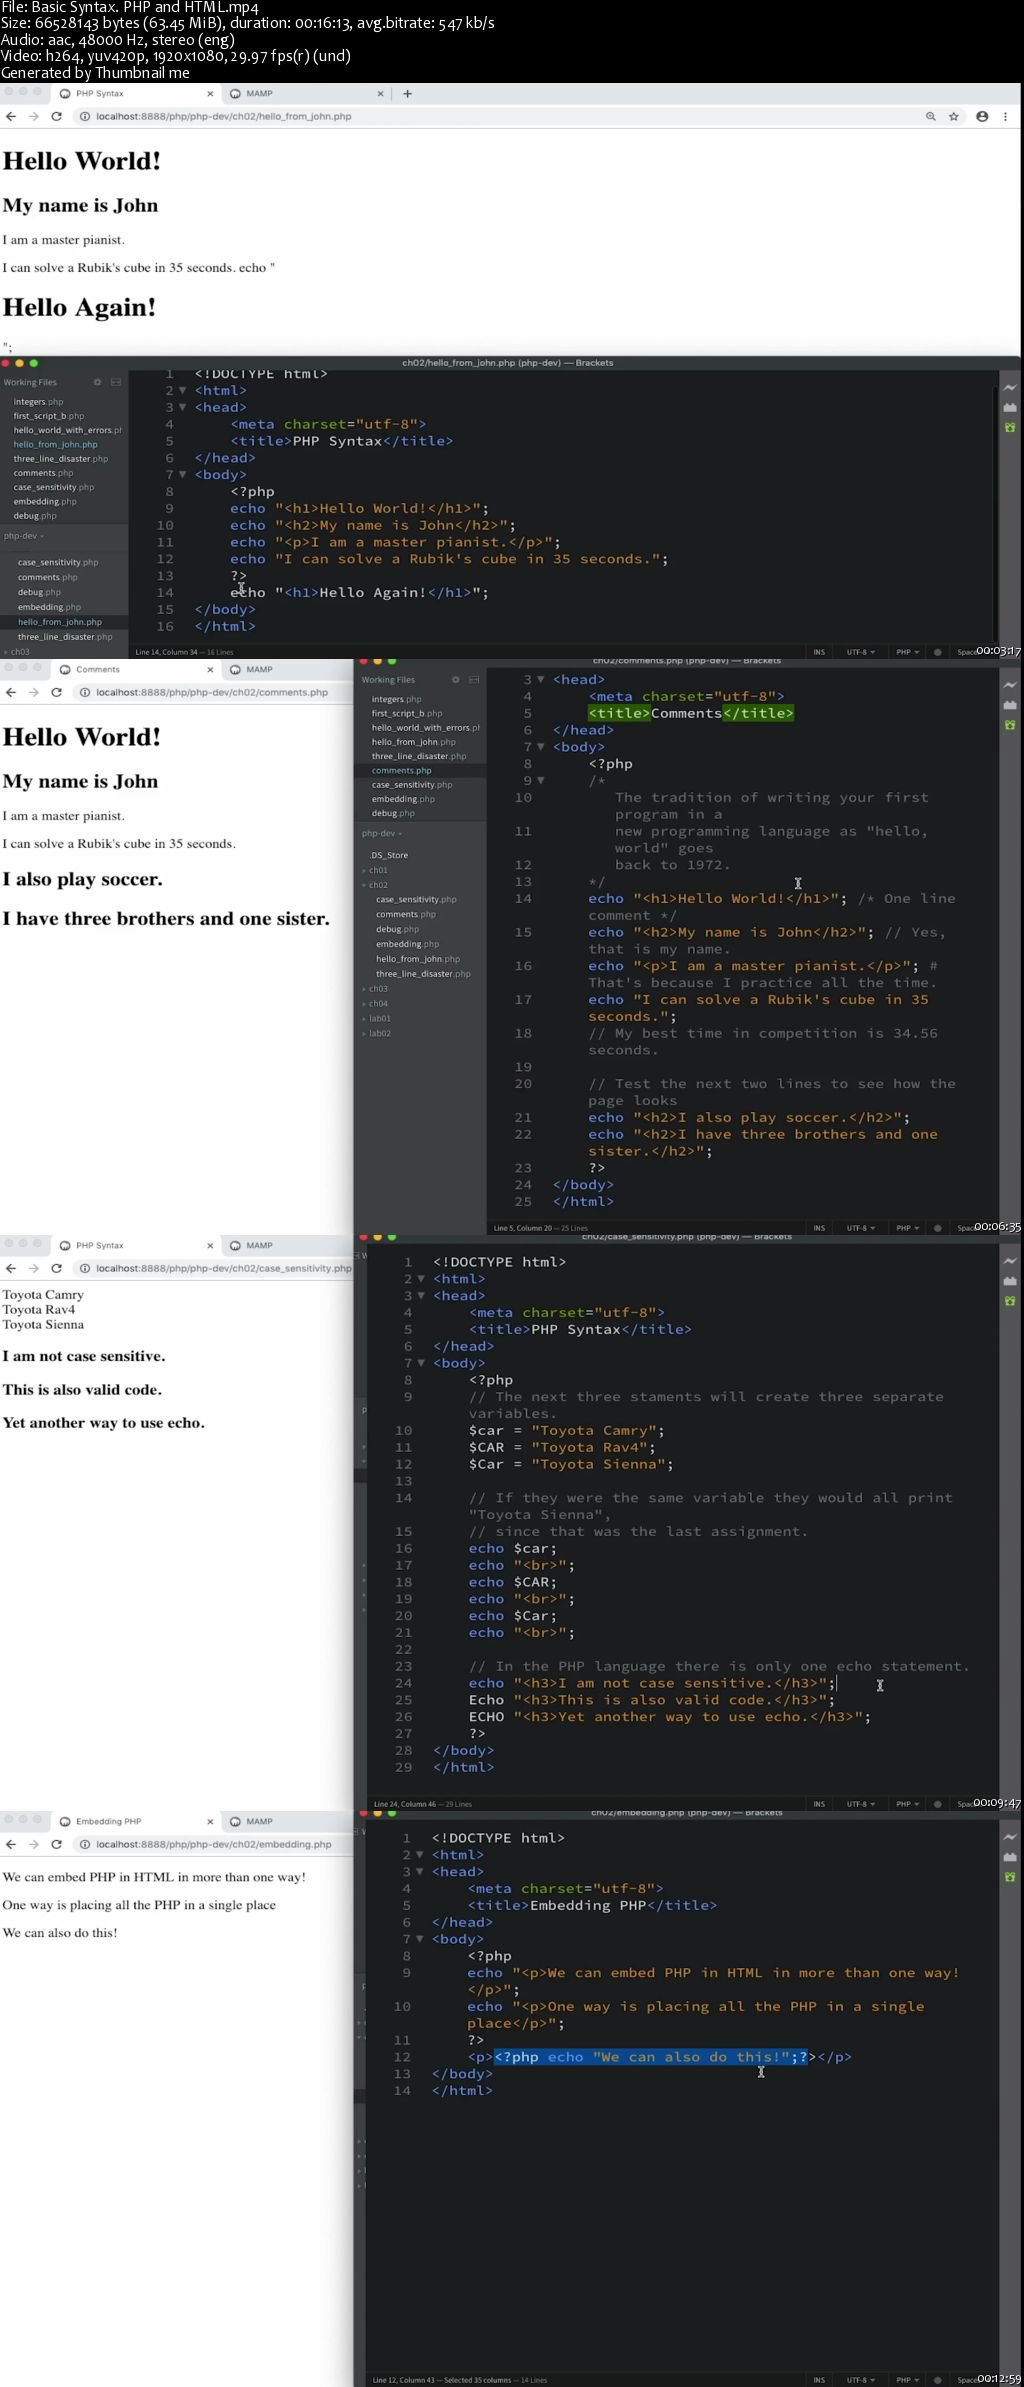Collapse <html> fold on line 2, hello_from_john.php
The height and width of the screenshot is (2387, 1024).
(183, 391)
